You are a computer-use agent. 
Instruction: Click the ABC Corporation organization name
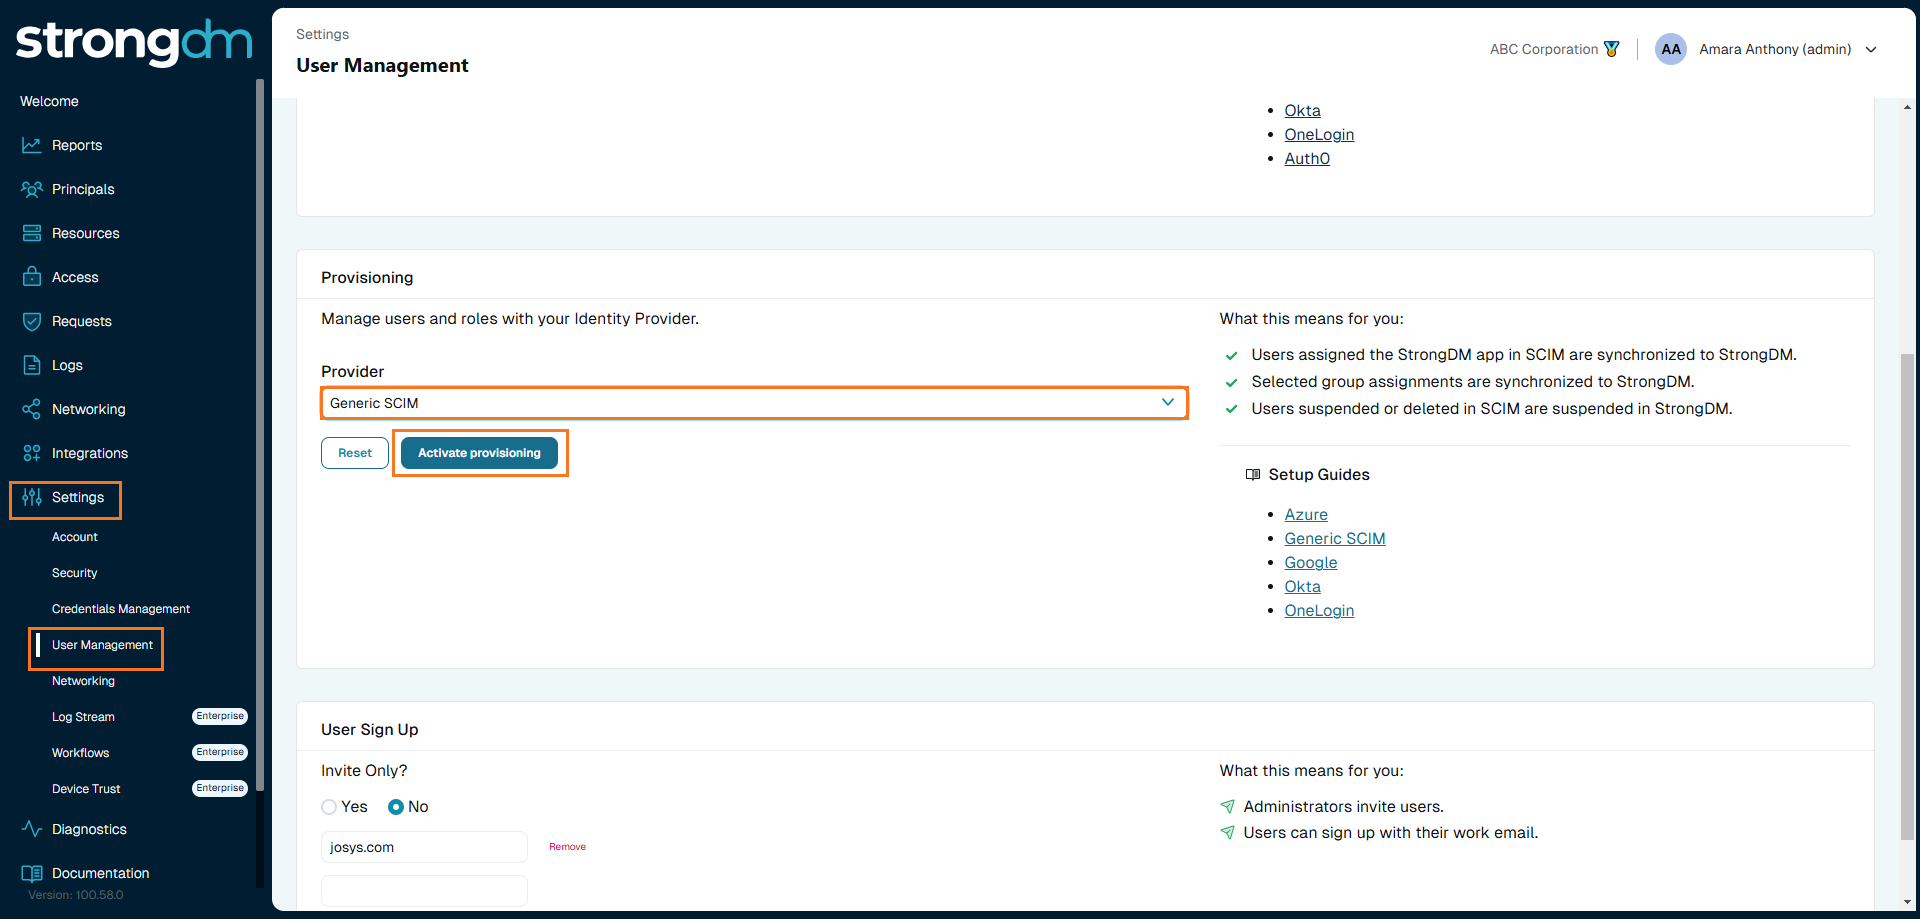(x=1544, y=49)
